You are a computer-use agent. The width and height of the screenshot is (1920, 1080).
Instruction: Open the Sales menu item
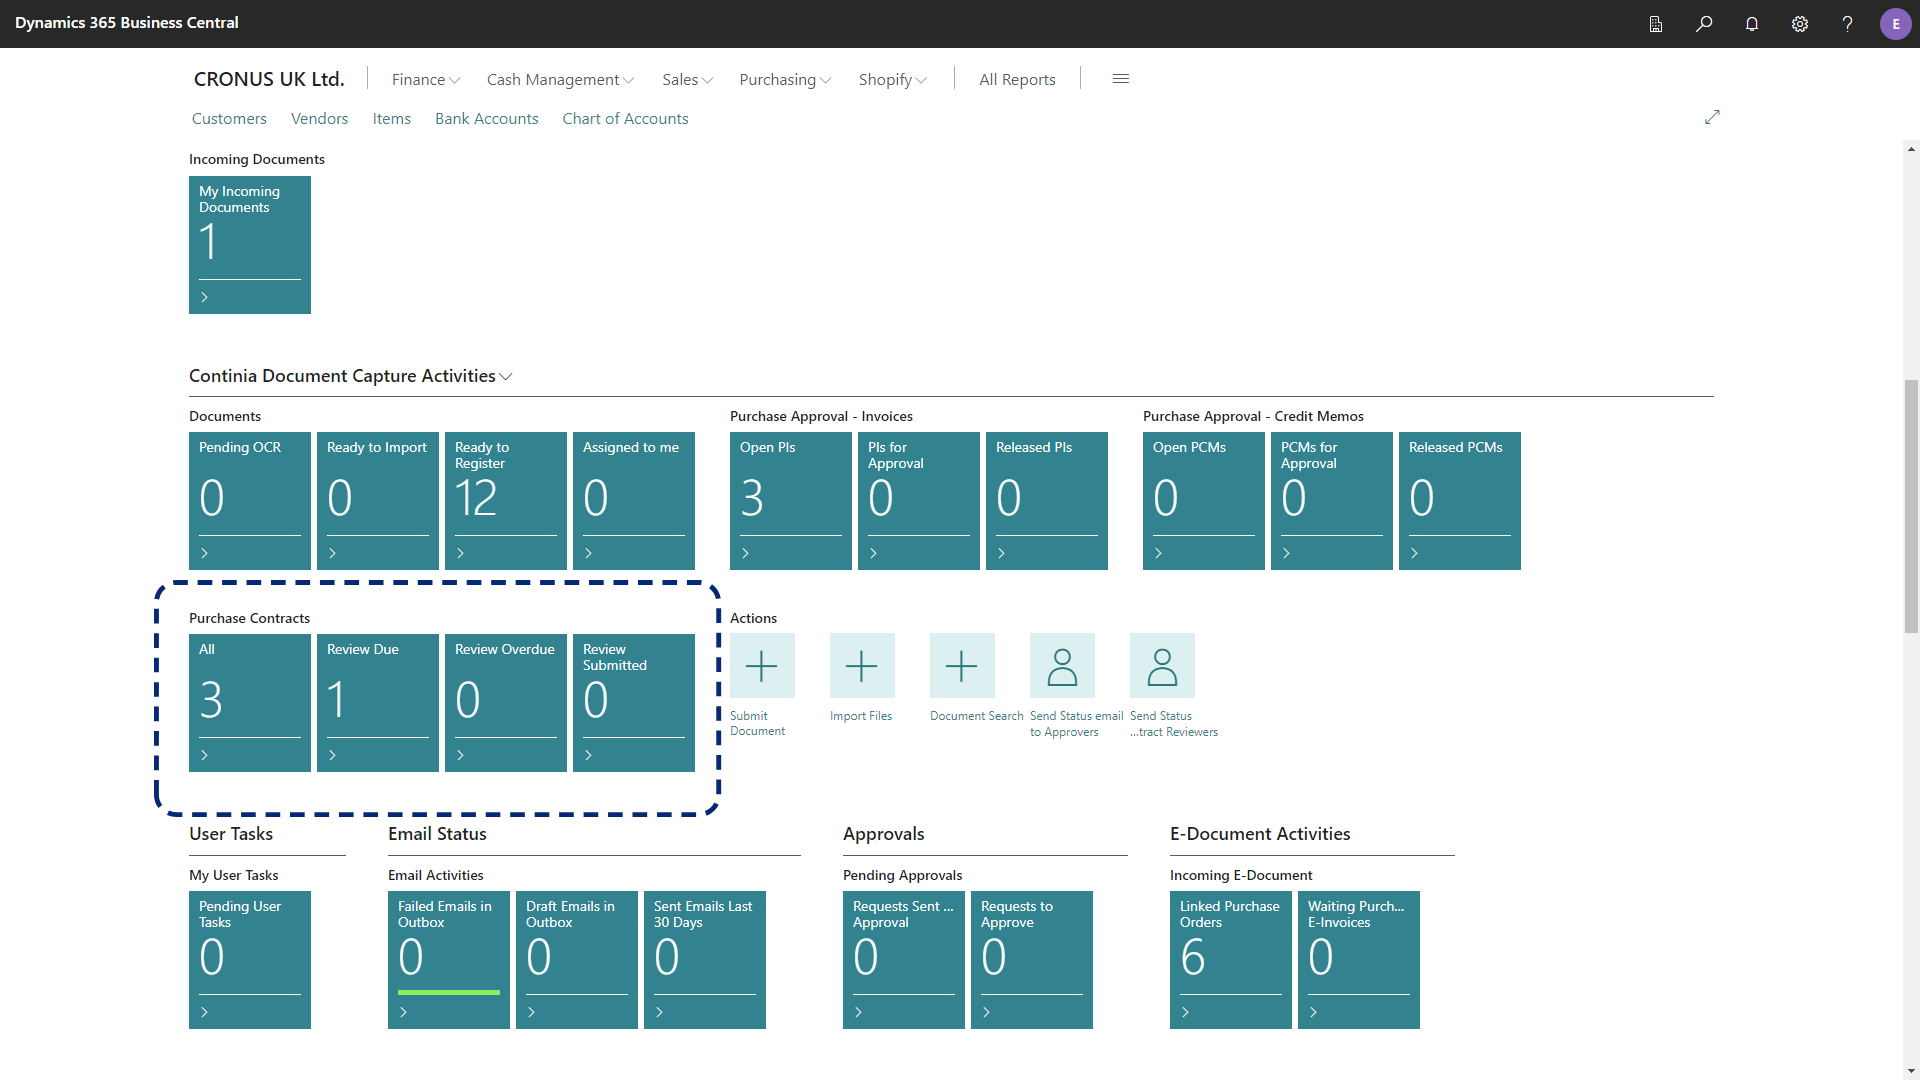coord(682,79)
